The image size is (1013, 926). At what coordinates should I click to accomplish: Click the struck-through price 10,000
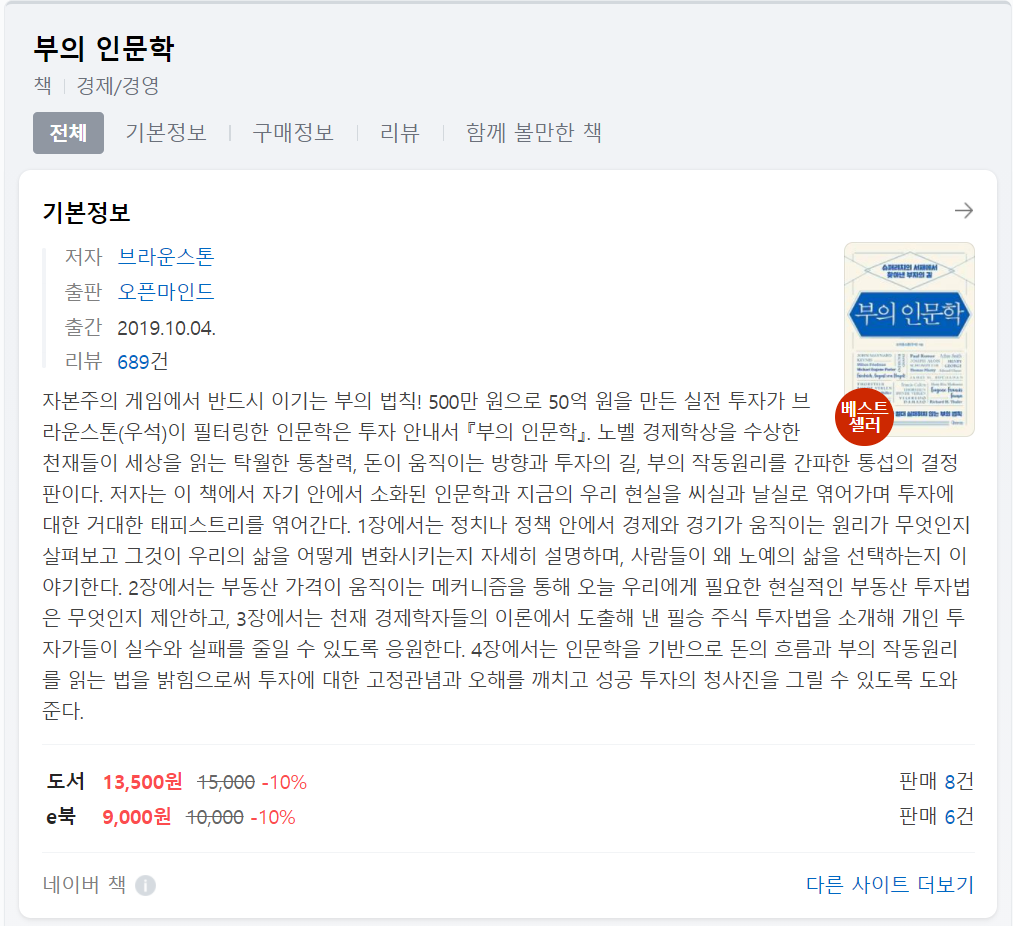tap(215, 817)
